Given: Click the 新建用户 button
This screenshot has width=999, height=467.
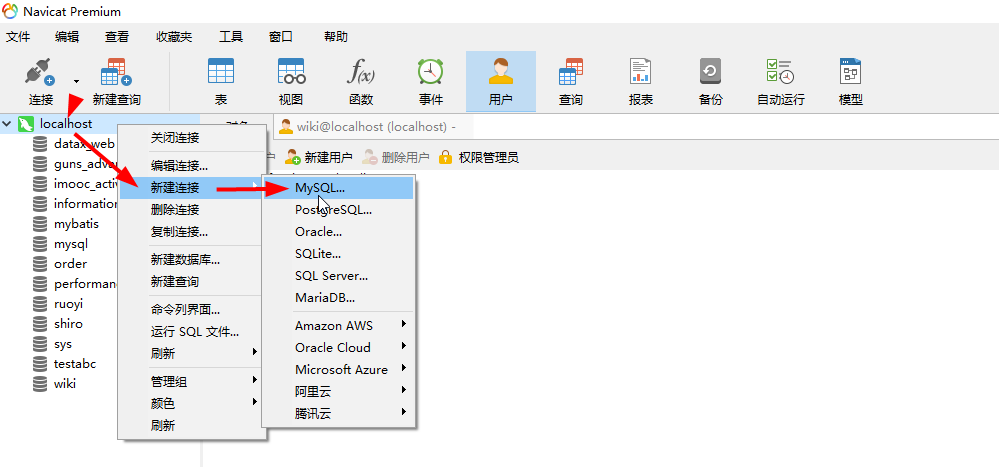Looking at the screenshot, I should tap(319, 157).
